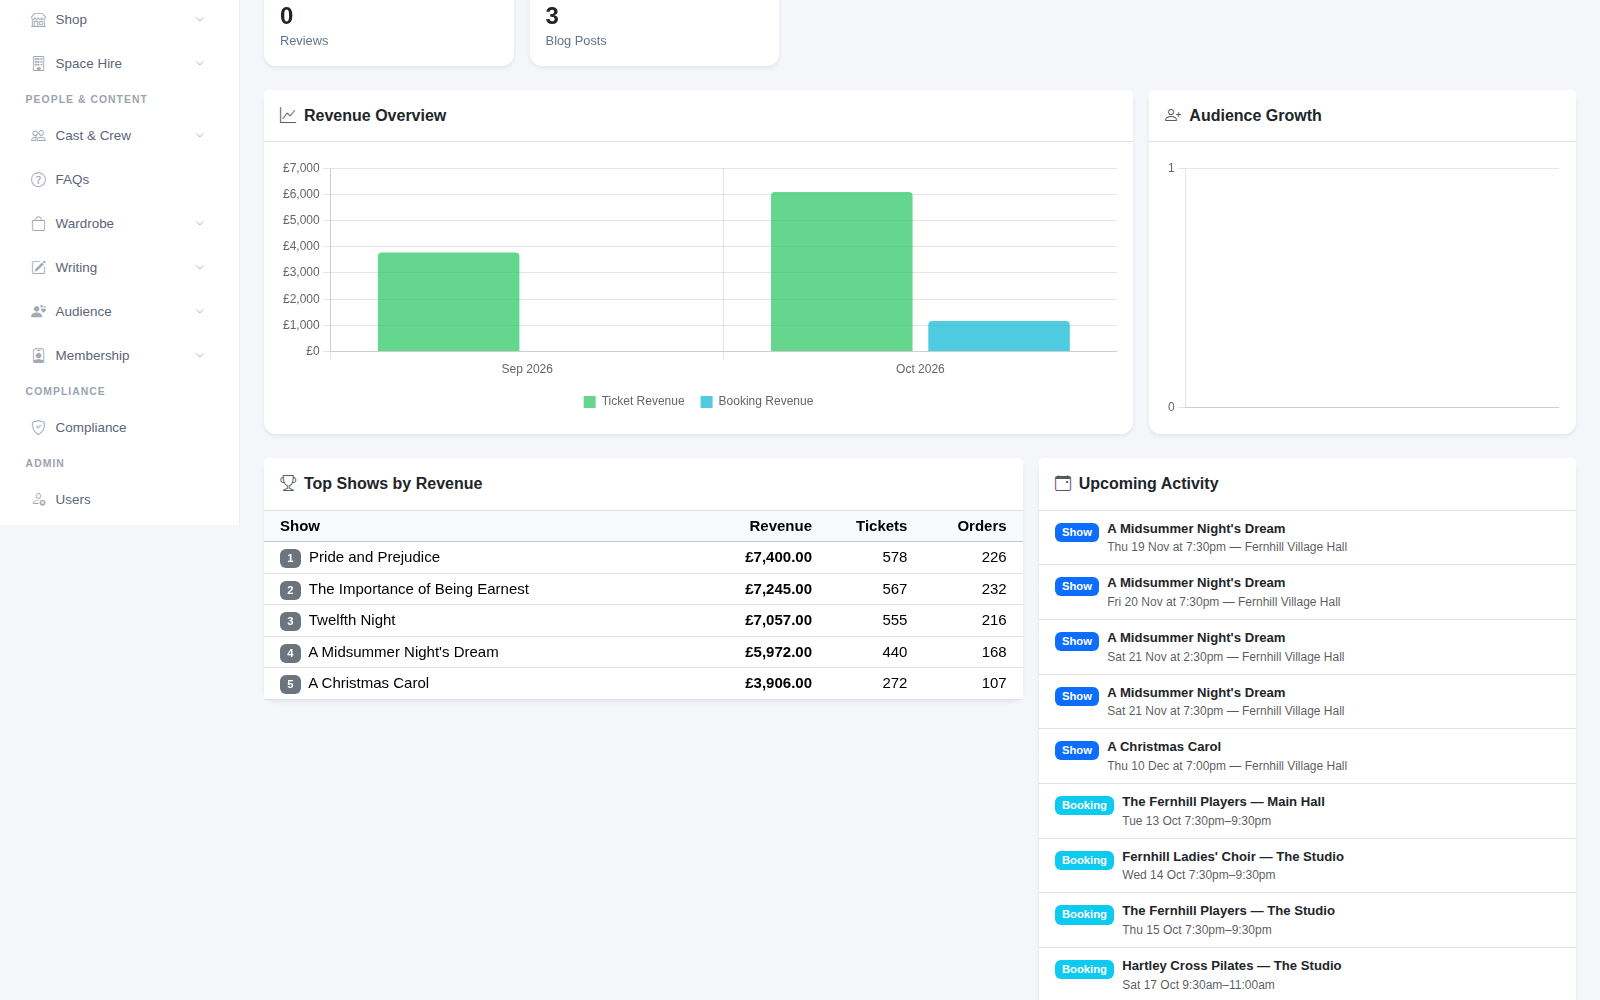The height and width of the screenshot is (1000, 1600).
Task: Click rank badge 5 for A Christmas Carol
Action: (x=290, y=684)
